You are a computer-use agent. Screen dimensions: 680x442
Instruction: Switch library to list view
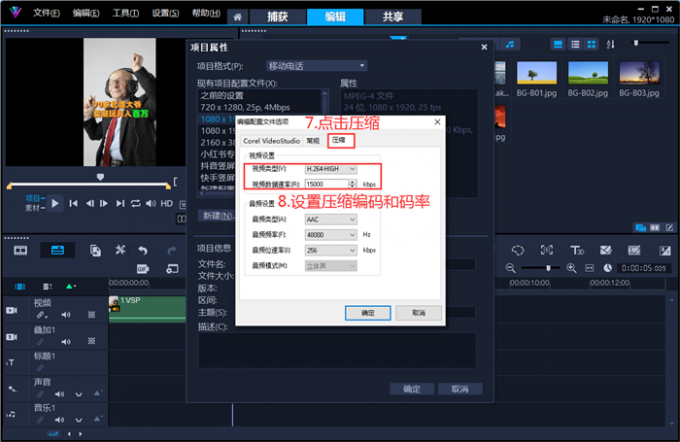(575, 44)
